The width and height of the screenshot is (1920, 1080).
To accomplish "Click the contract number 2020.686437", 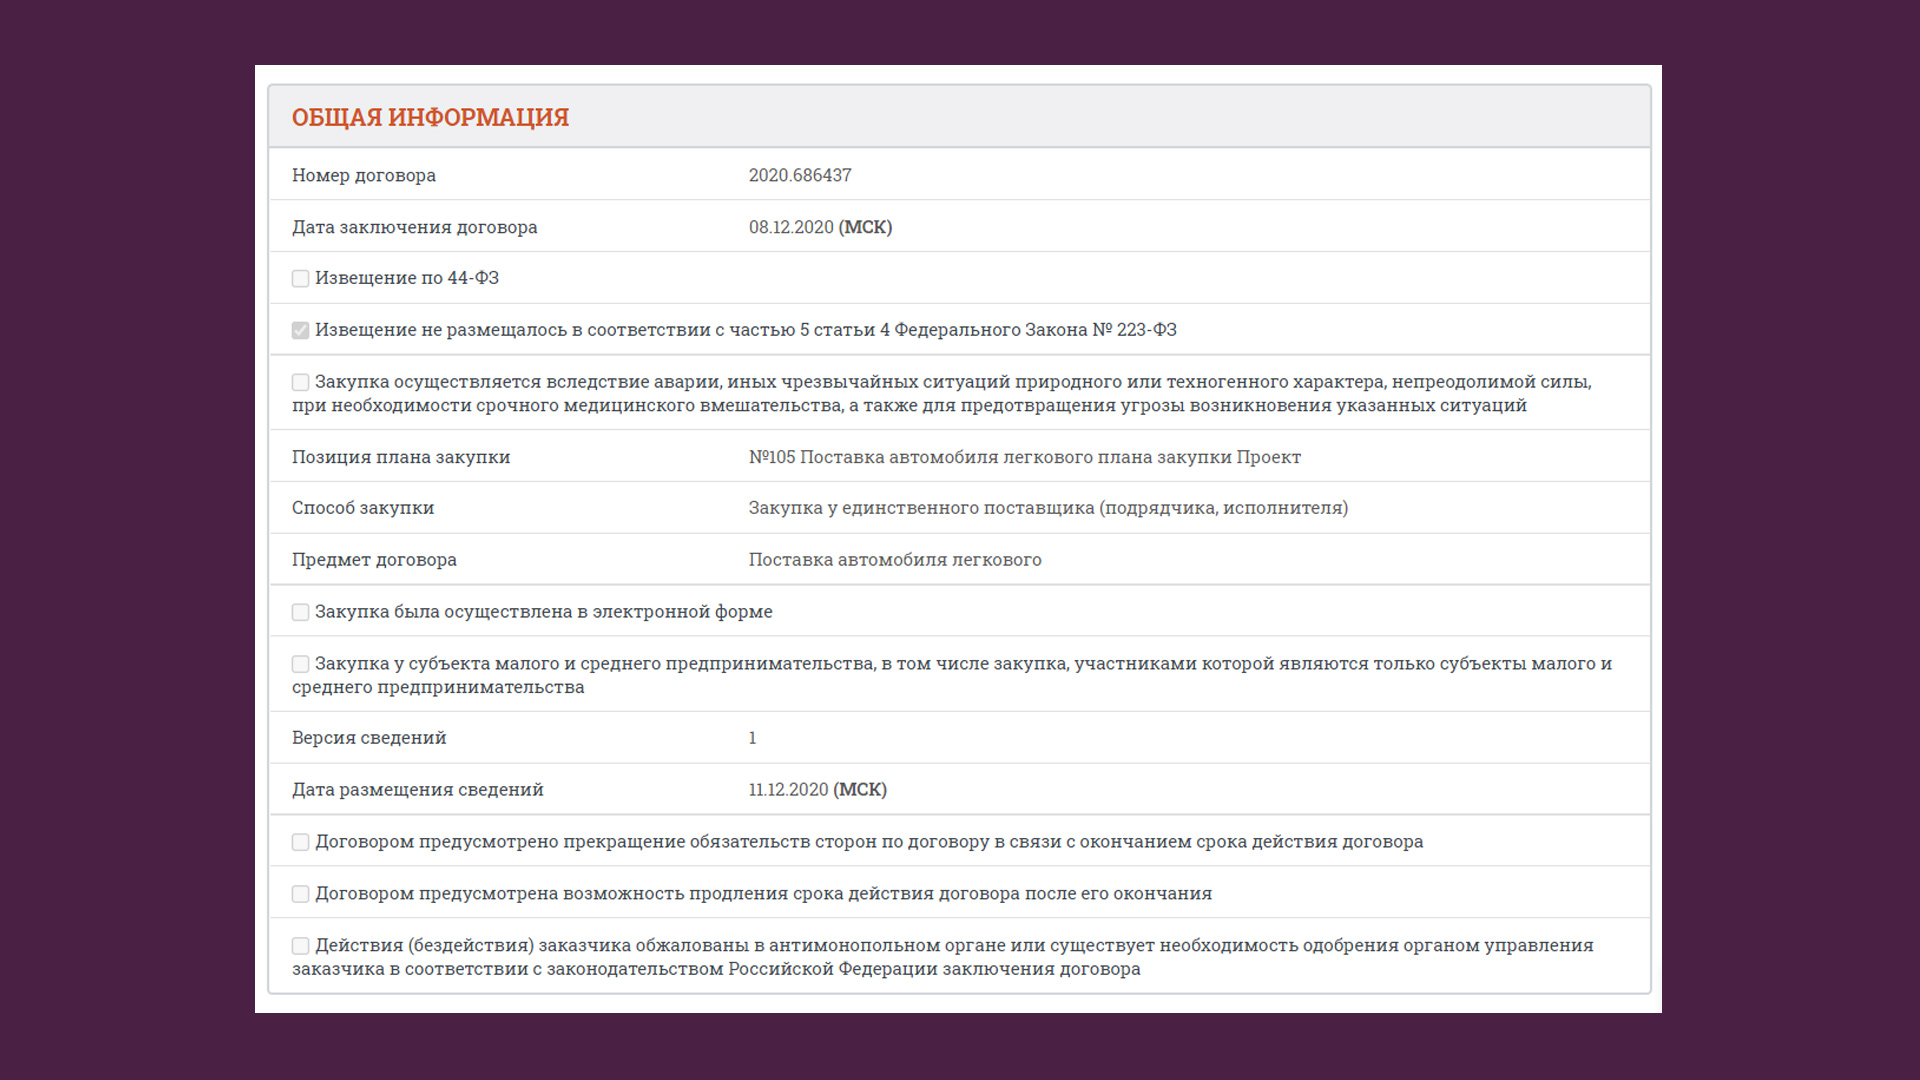I will [x=799, y=175].
